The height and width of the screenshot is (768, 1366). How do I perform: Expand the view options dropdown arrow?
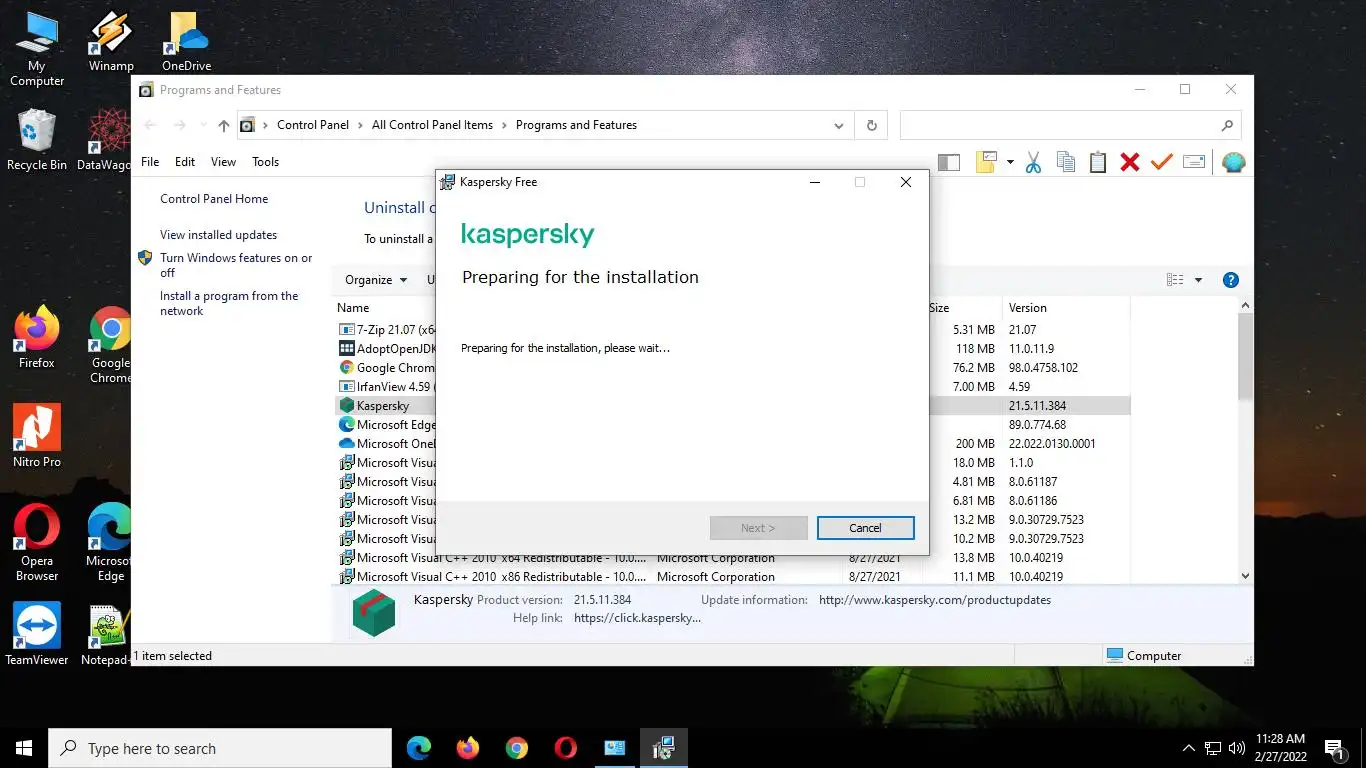click(x=1198, y=280)
